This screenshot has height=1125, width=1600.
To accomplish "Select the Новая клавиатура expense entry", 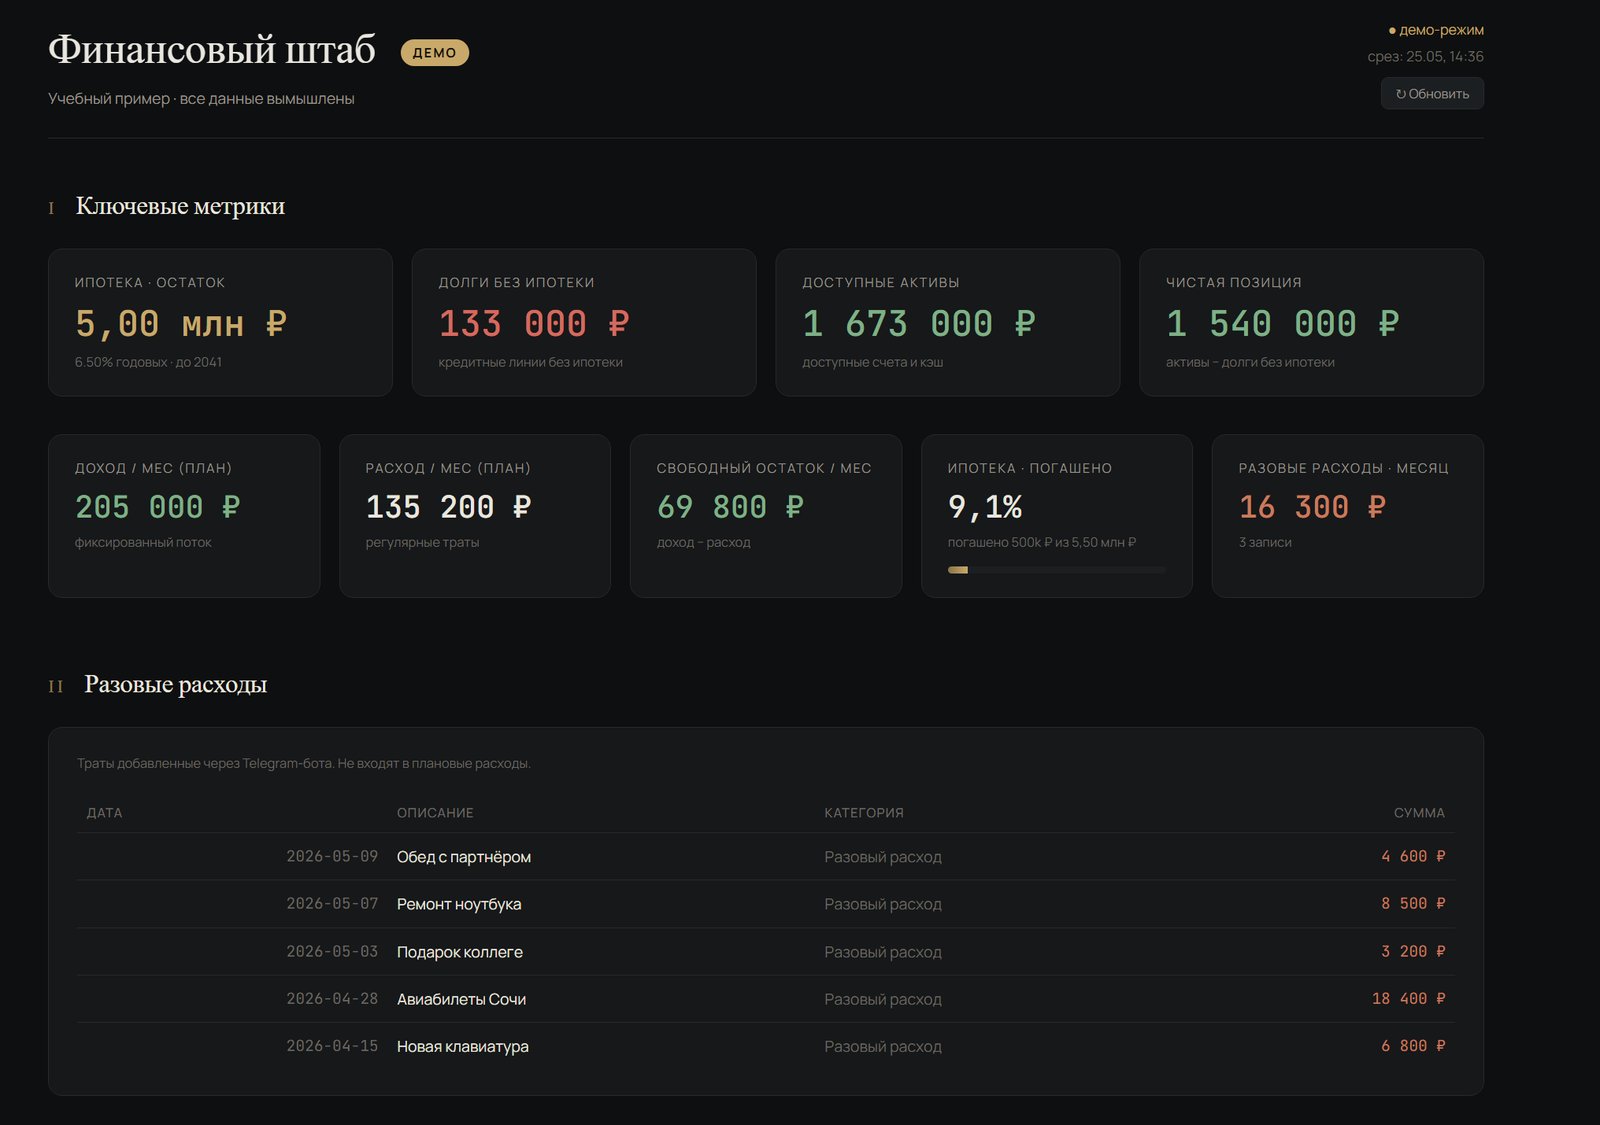I will 766,1046.
